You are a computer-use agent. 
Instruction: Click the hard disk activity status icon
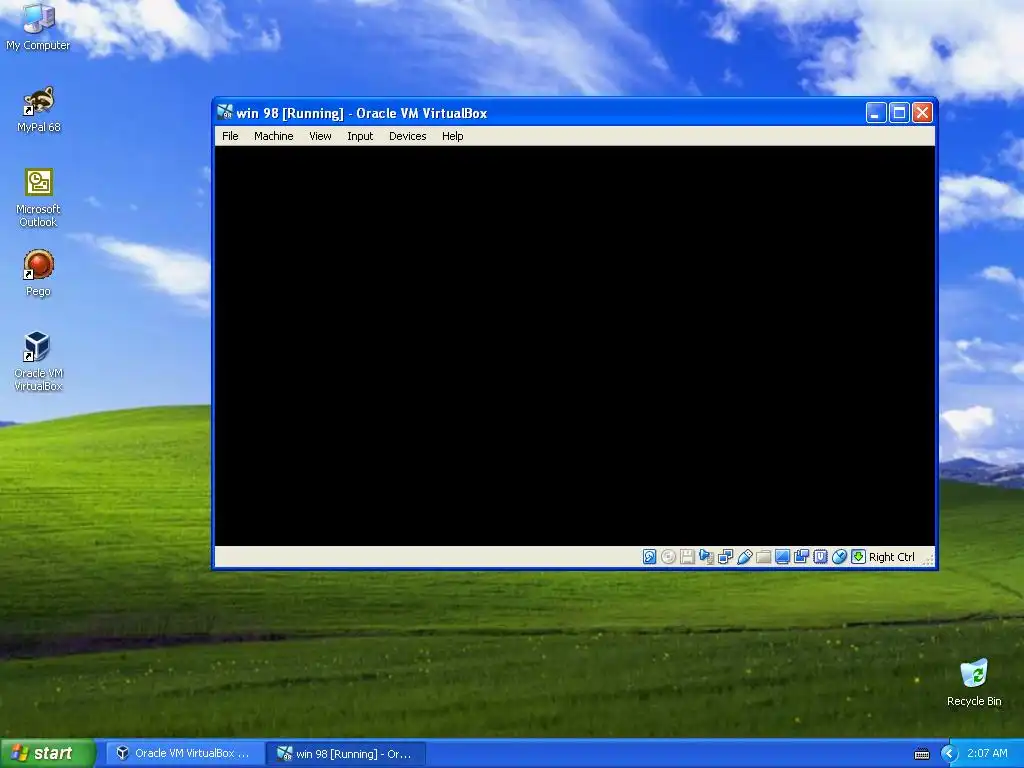[x=649, y=556]
